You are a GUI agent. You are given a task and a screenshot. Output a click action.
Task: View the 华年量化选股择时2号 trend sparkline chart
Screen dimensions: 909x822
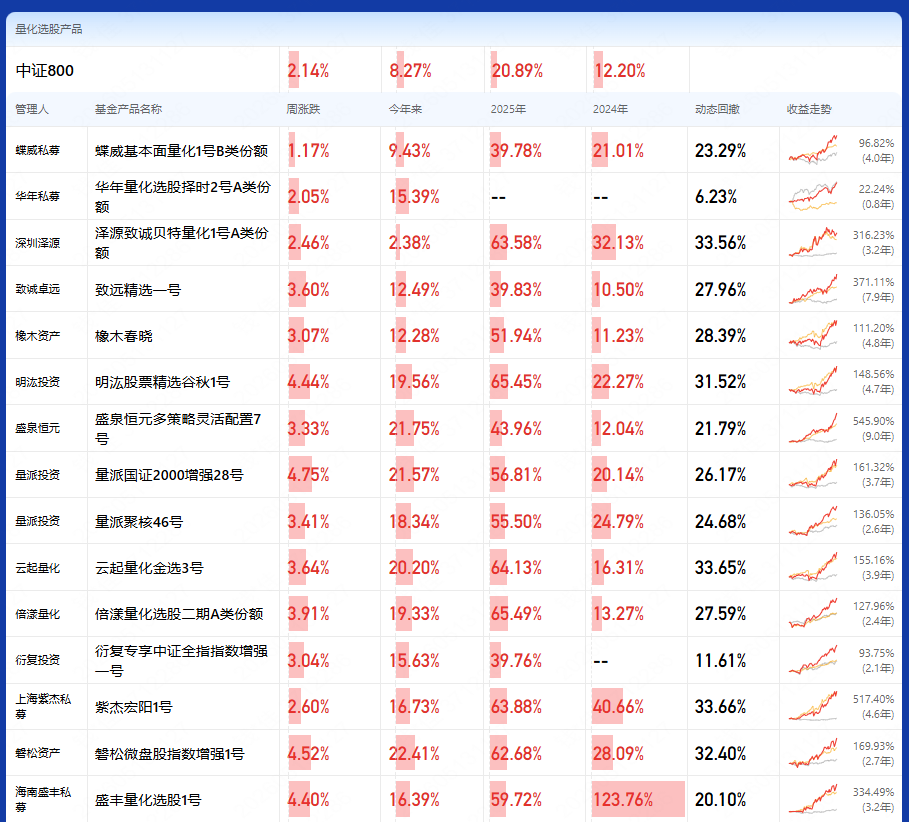(x=813, y=197)
